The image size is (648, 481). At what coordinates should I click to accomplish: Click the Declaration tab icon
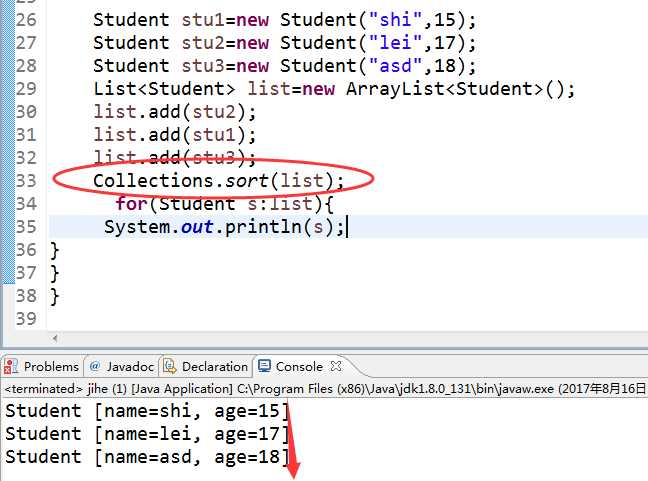point(169,366)
